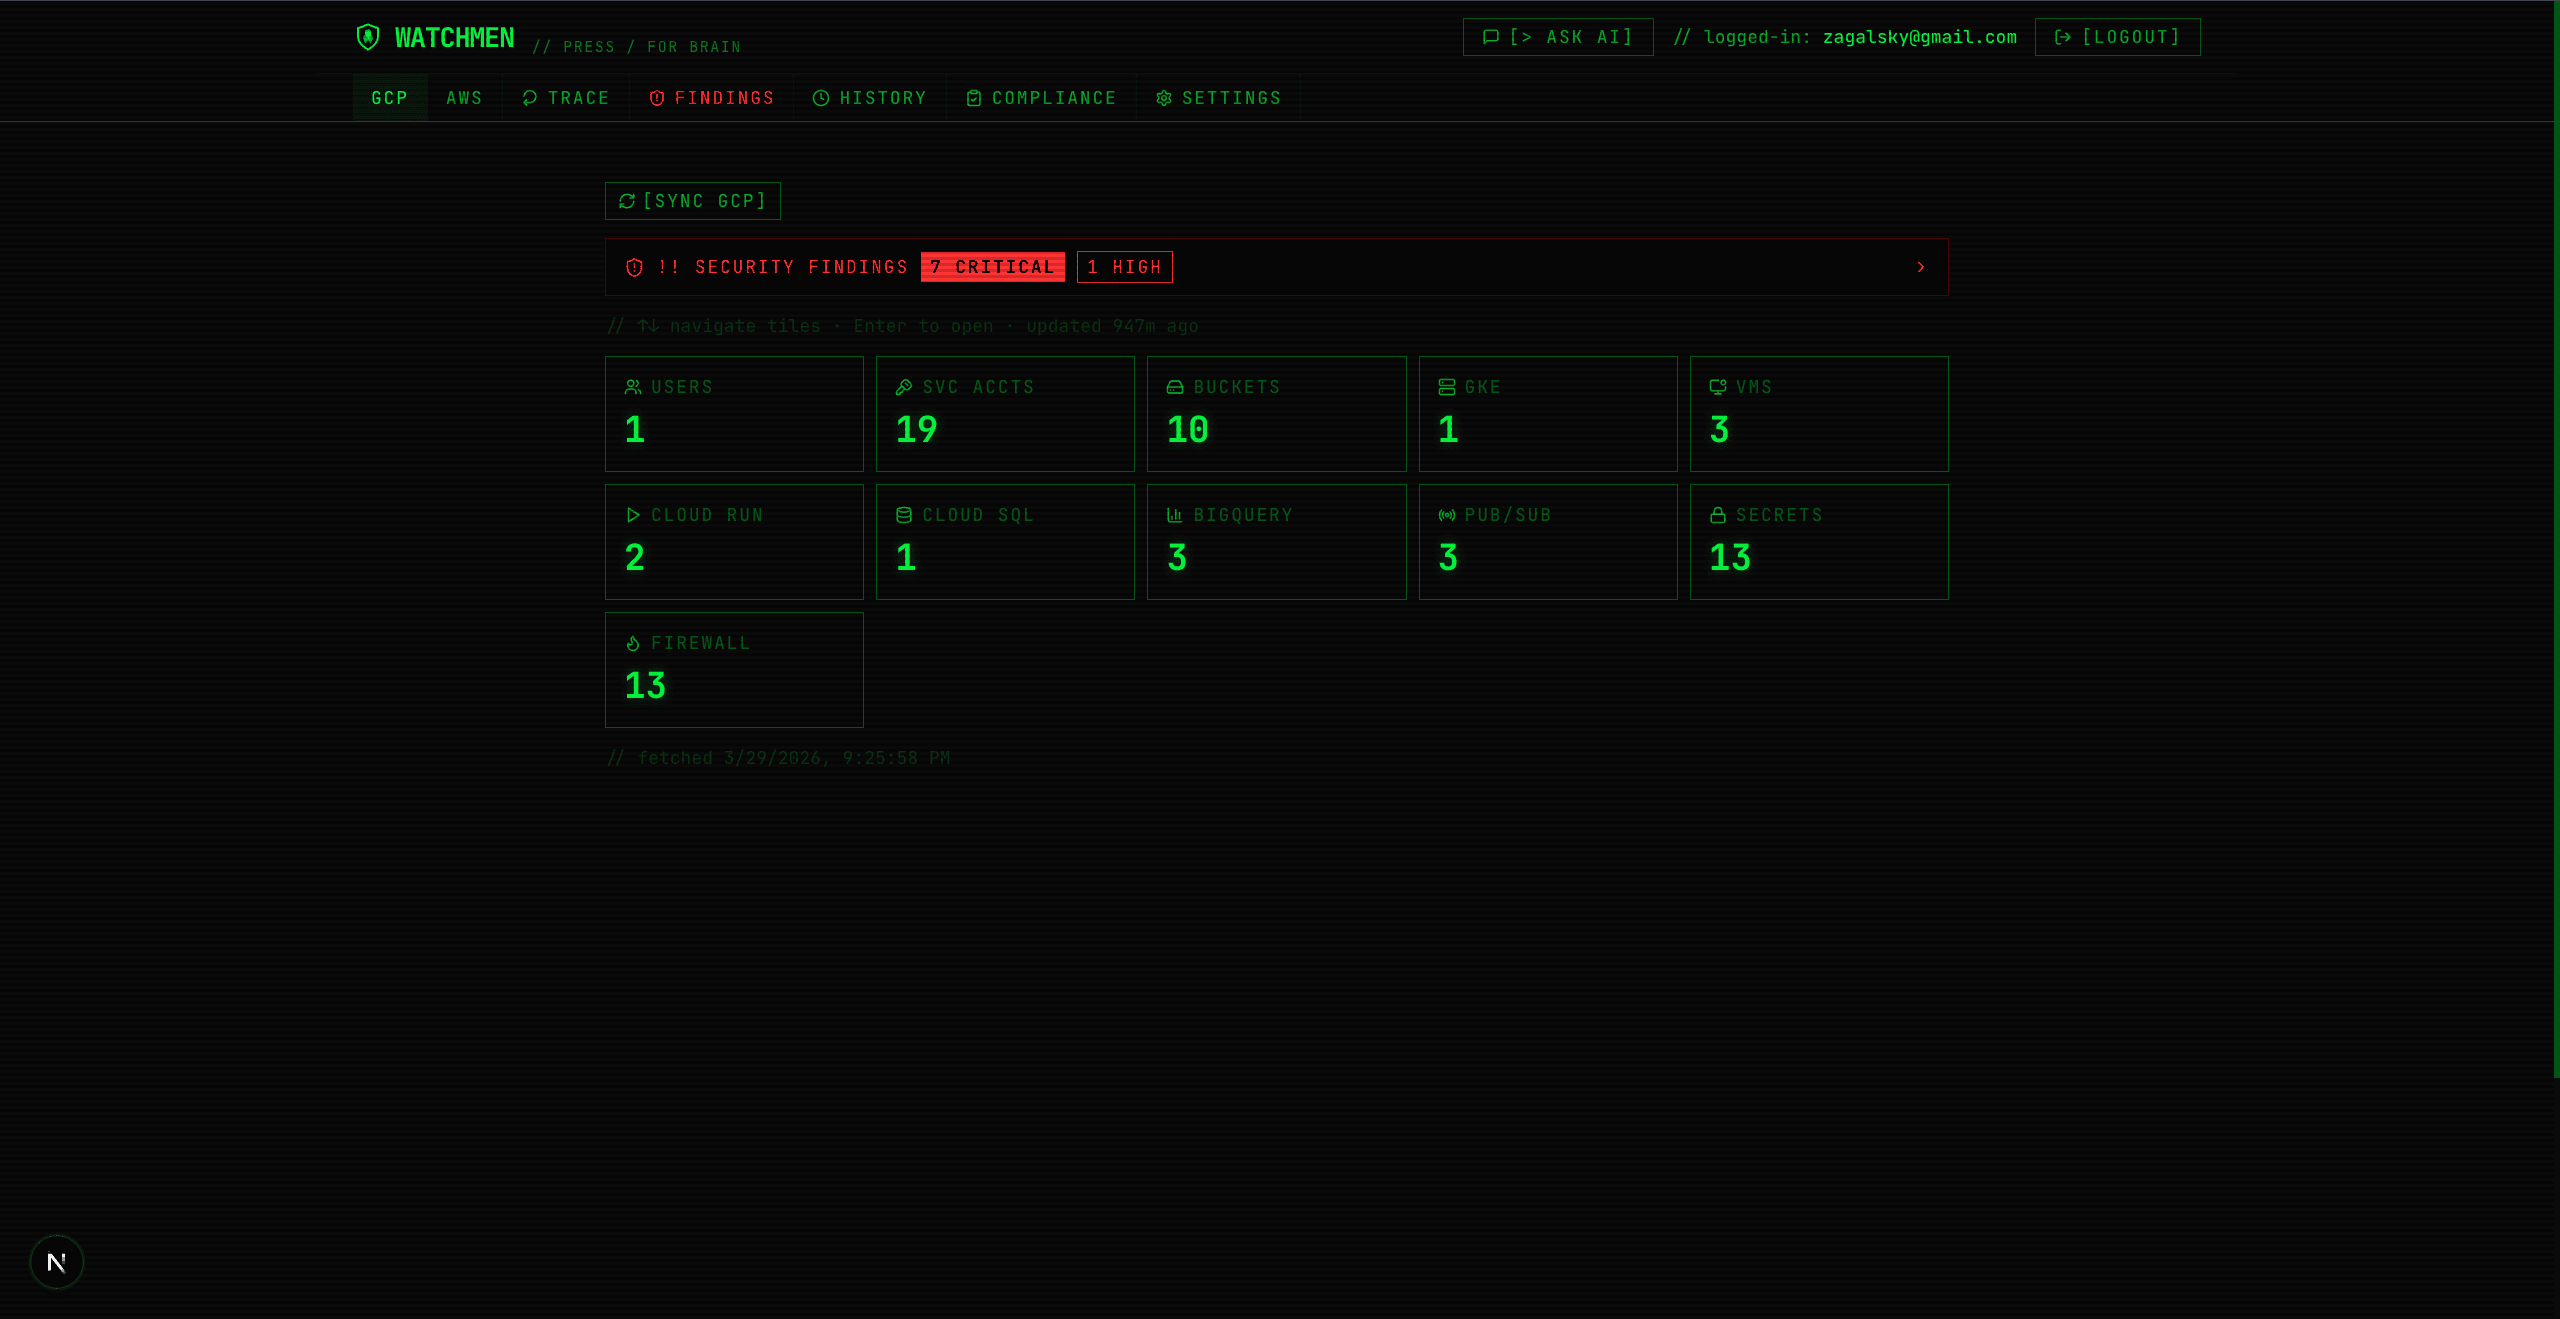Click the clipboard icon in COMPLIANCE tab
Image resolution: width=2560 pixels, height=1319 pixels.
click(x=974, y=98)
